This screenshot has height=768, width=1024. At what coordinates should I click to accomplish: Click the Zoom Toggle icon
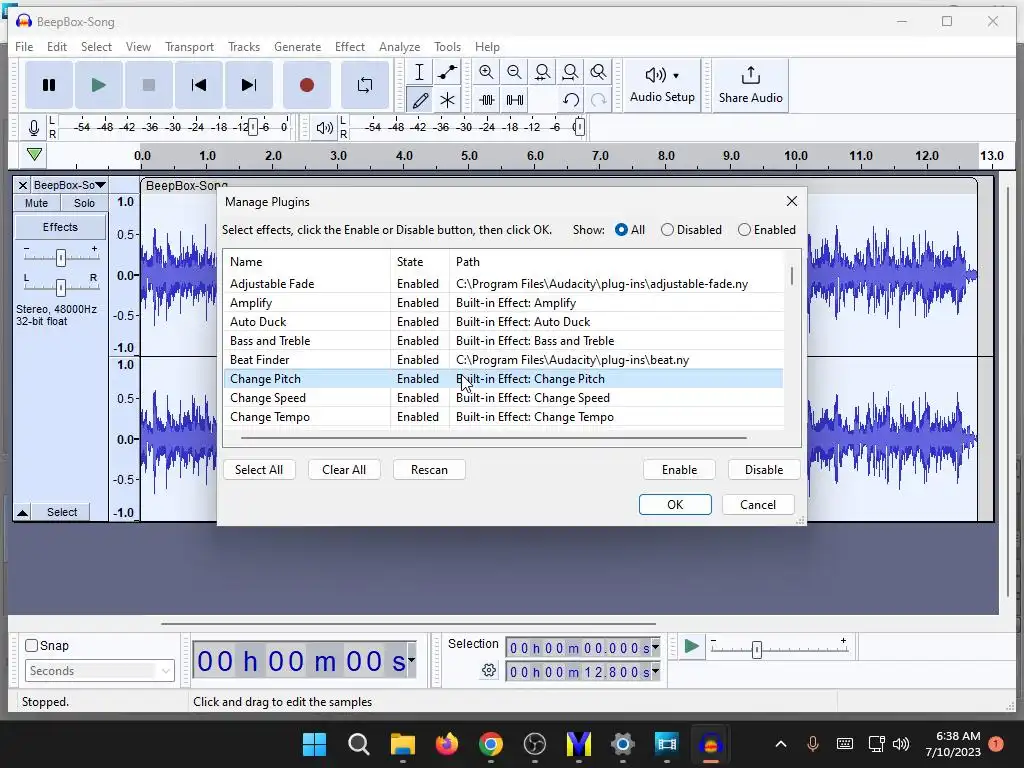point(598,72)
